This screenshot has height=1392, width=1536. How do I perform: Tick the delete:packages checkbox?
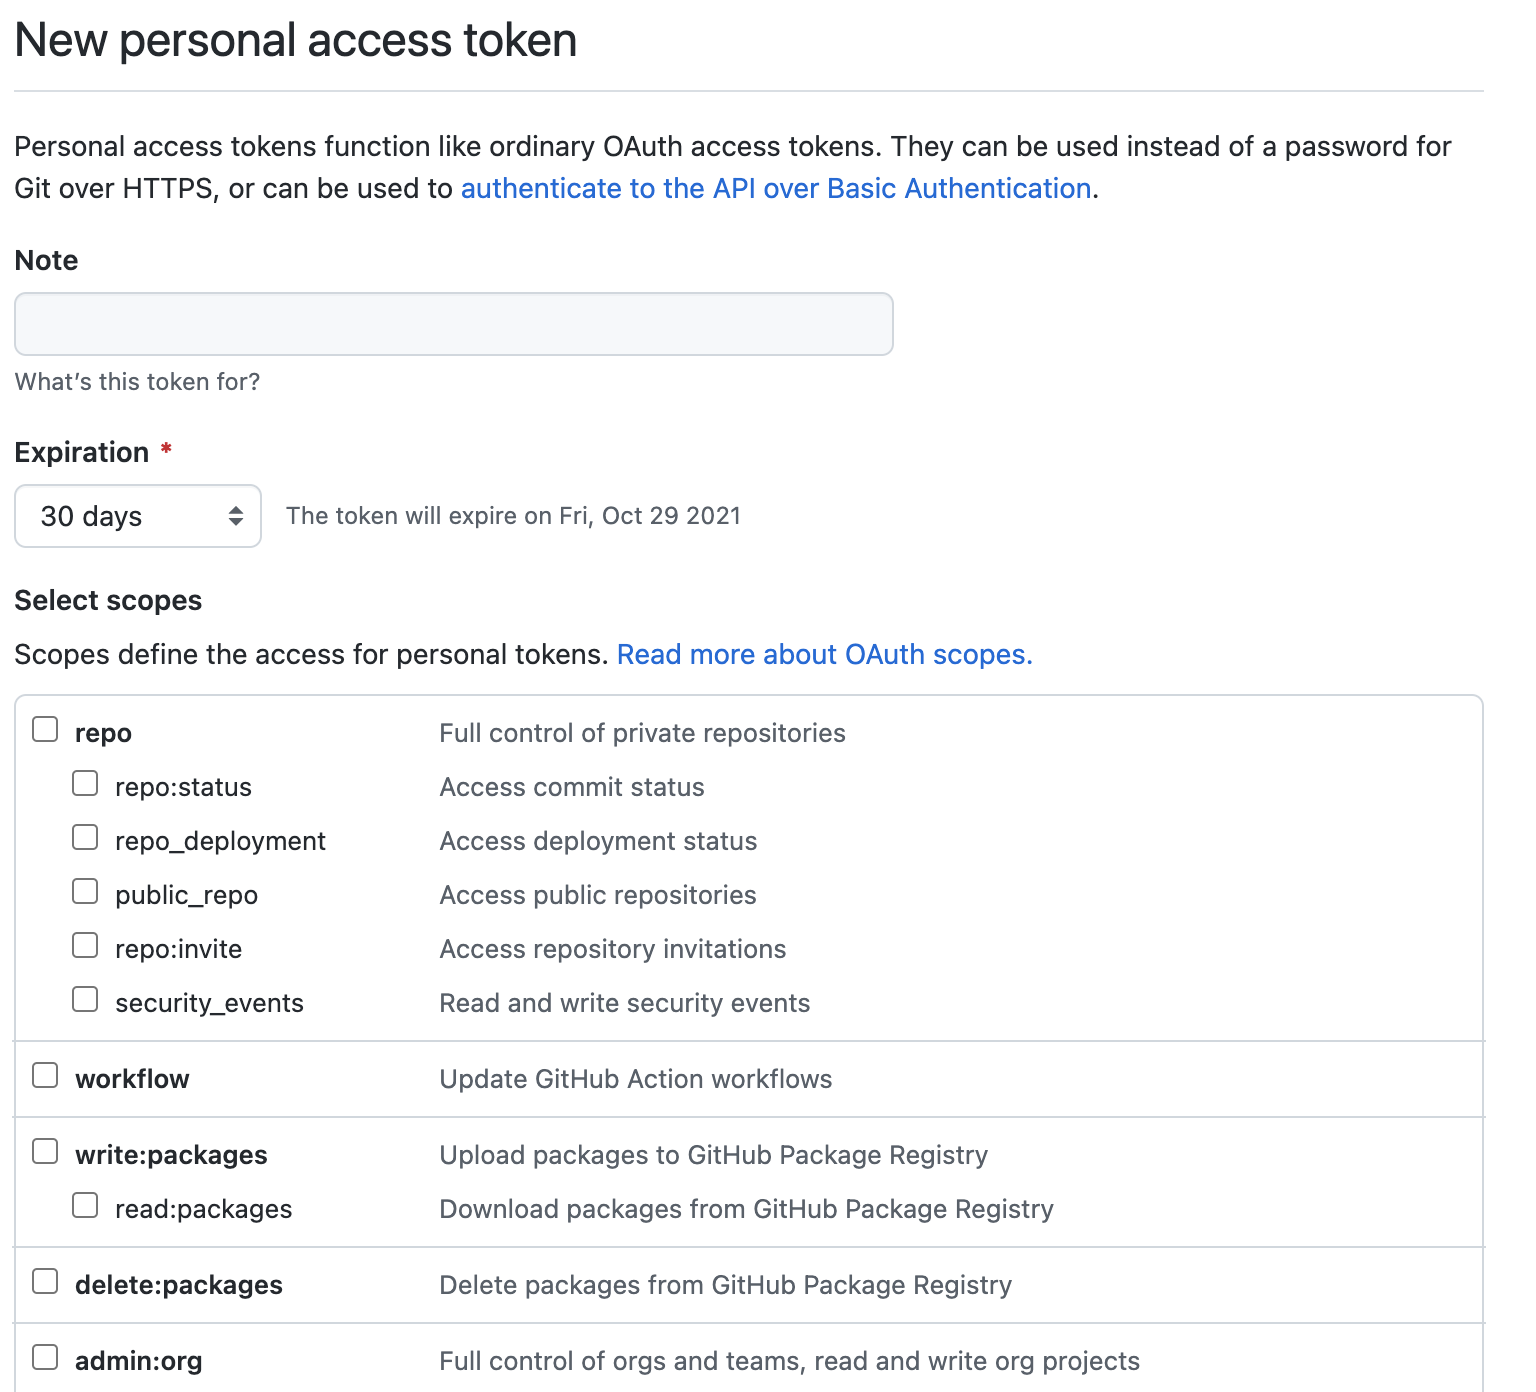click(x=45, y=1281)
